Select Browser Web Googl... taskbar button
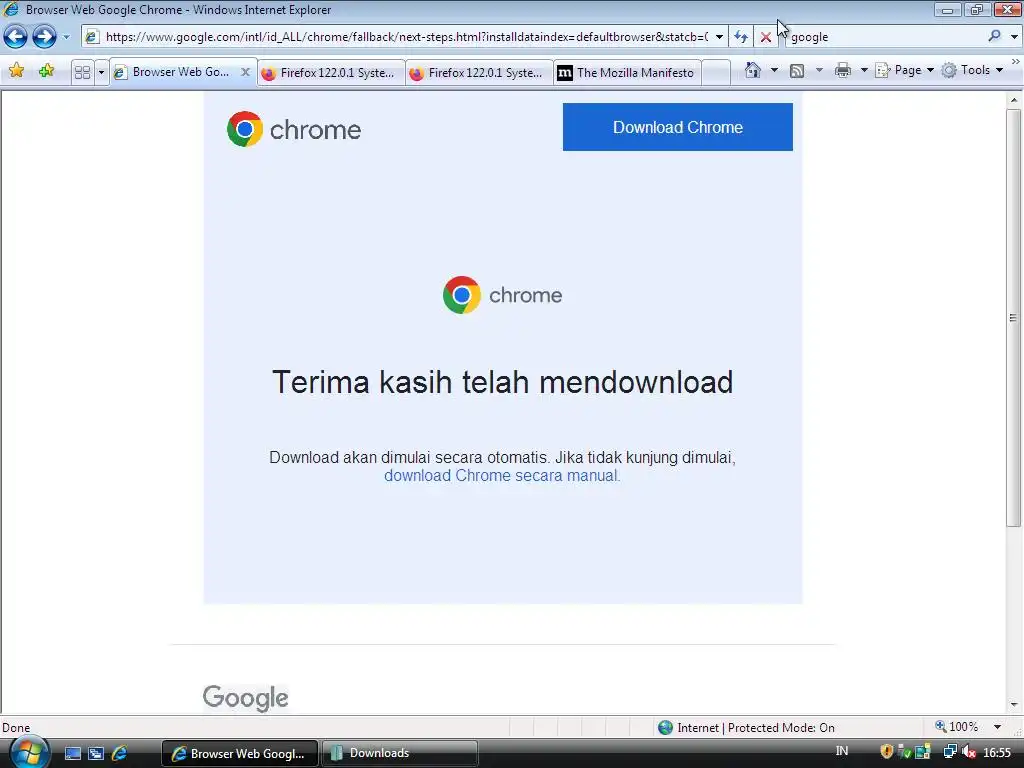This screenshot has height=768, width=1024. (x=239, y=754)
